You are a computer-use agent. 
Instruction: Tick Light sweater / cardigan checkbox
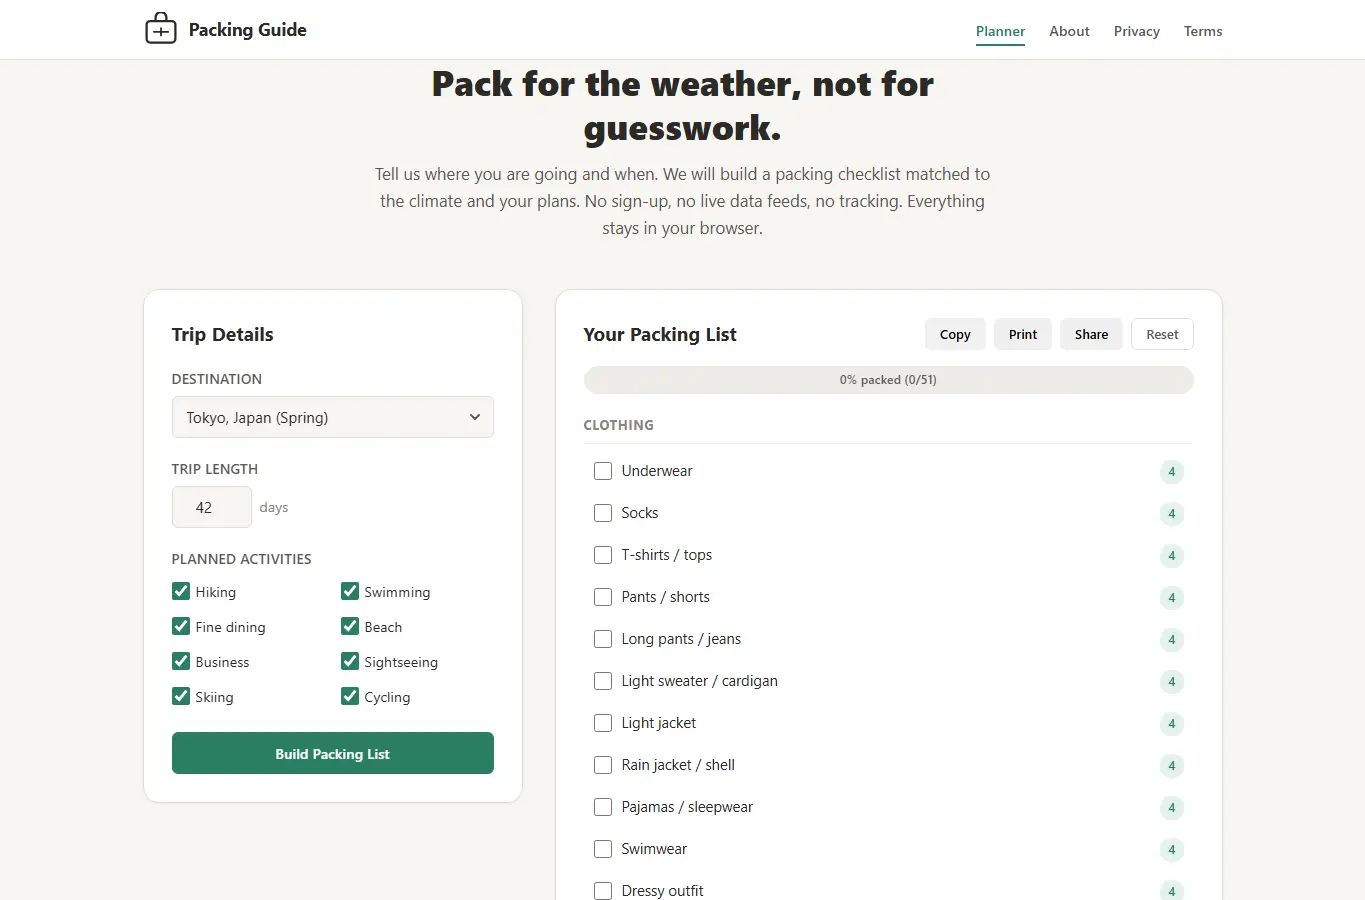click(x=603, y=681)
